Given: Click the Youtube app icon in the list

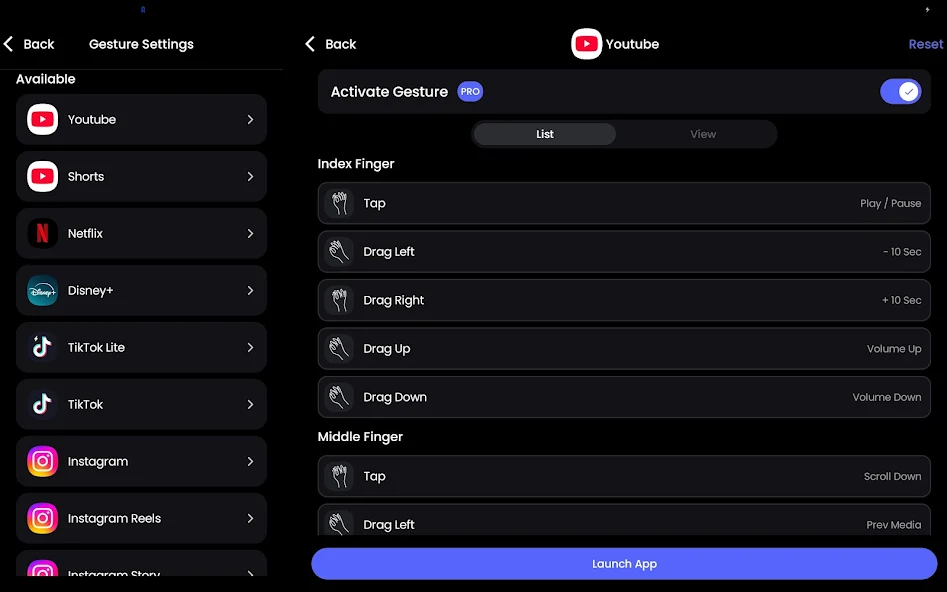Looking at the screenshot, I should (42, 120).
